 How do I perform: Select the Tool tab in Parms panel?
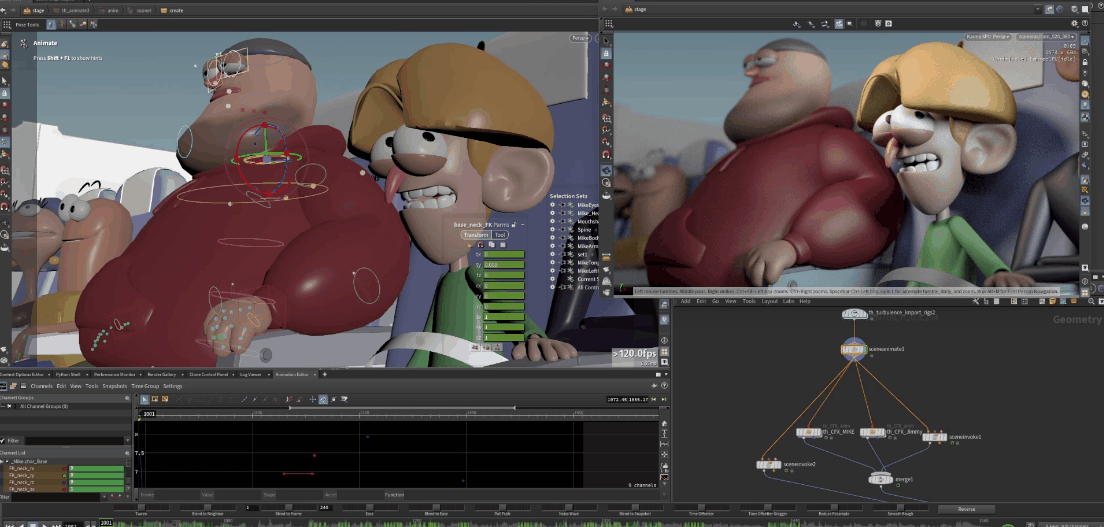coord(500,235)
